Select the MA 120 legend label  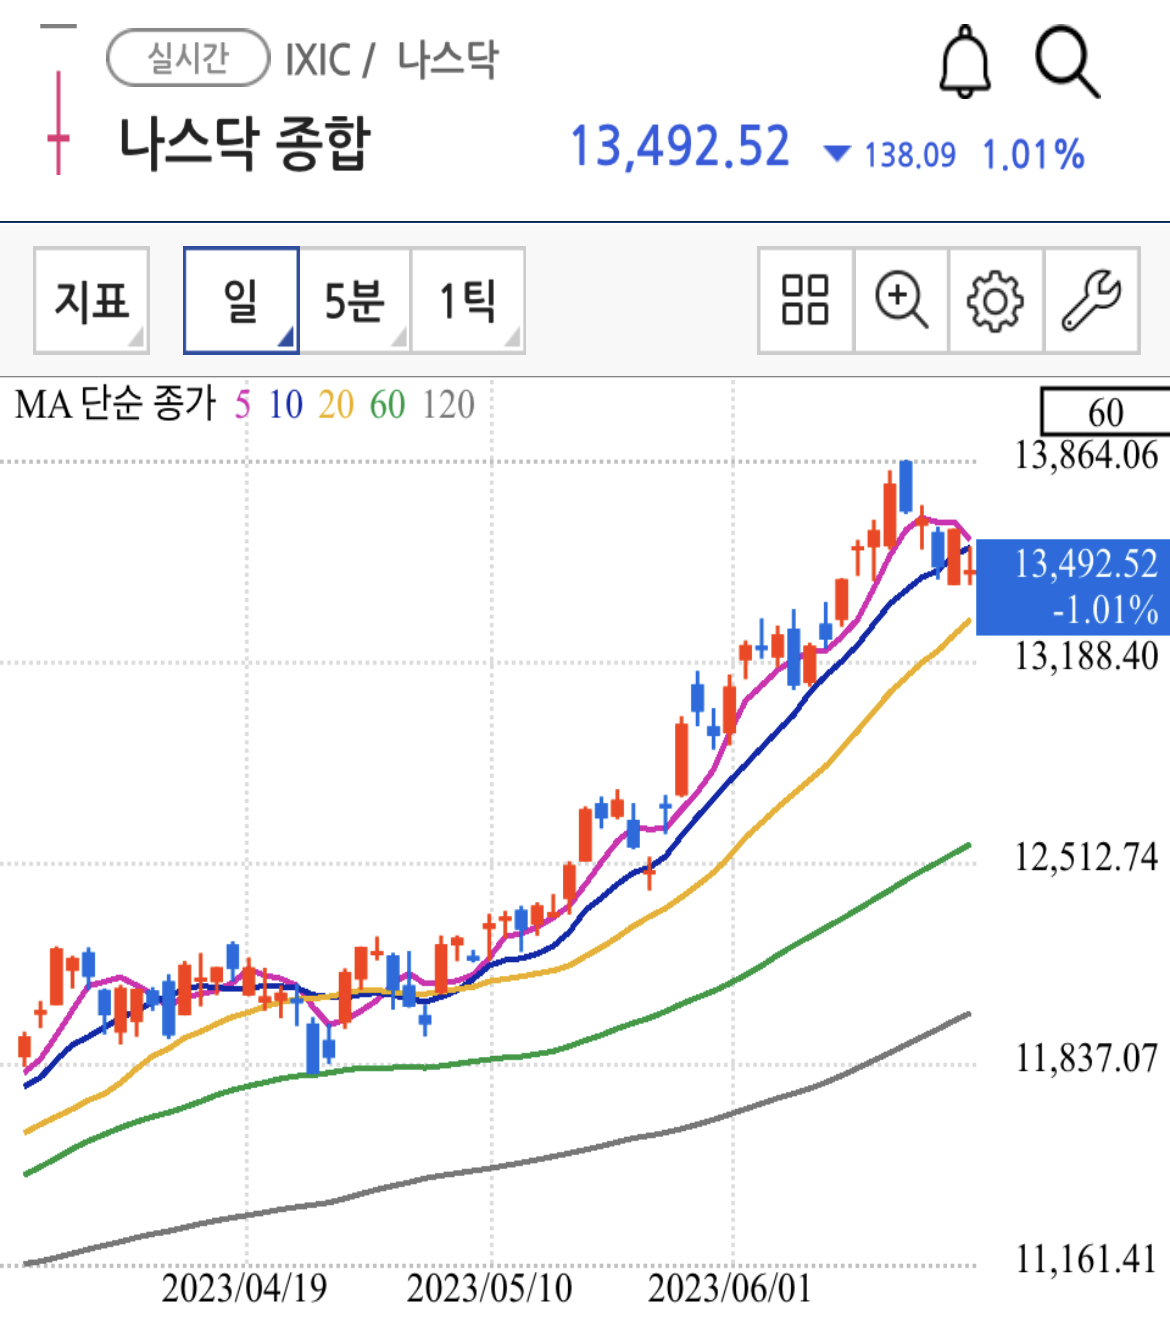pos(448,405)
